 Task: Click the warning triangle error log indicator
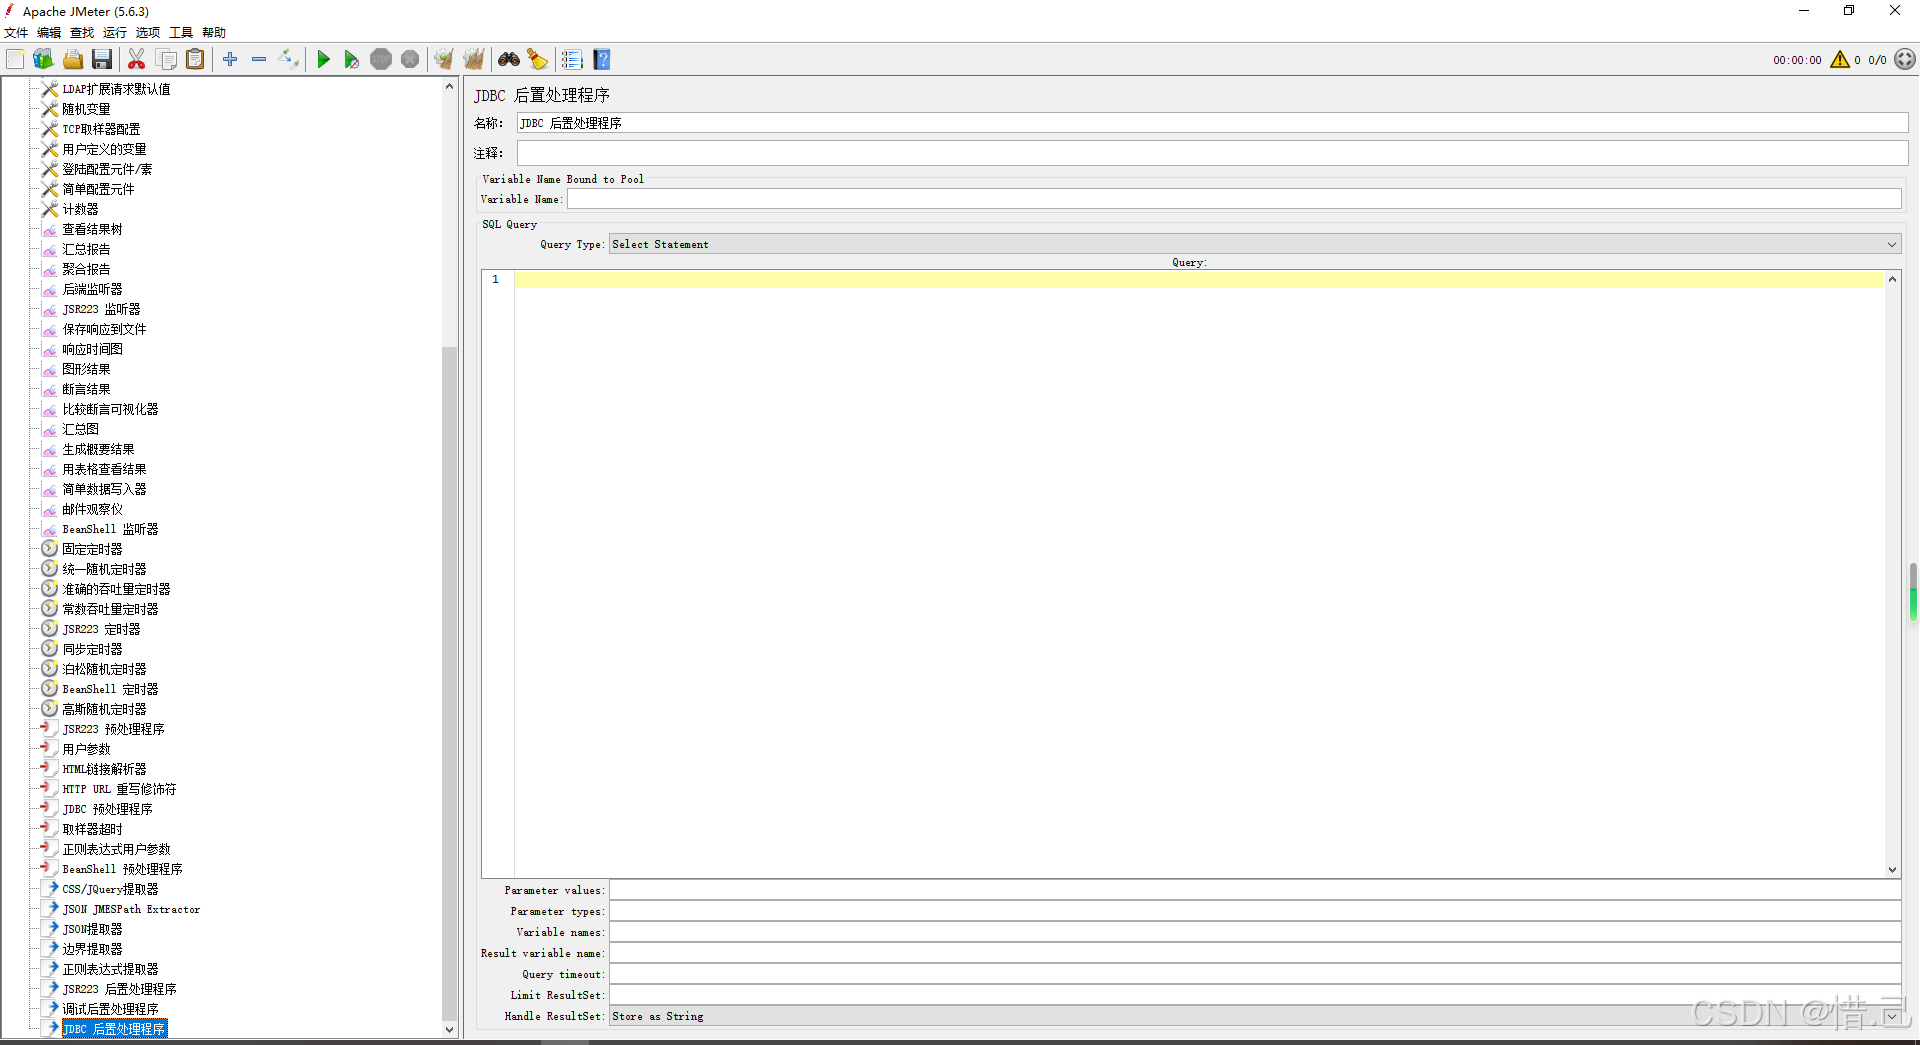click(1839, 60)
